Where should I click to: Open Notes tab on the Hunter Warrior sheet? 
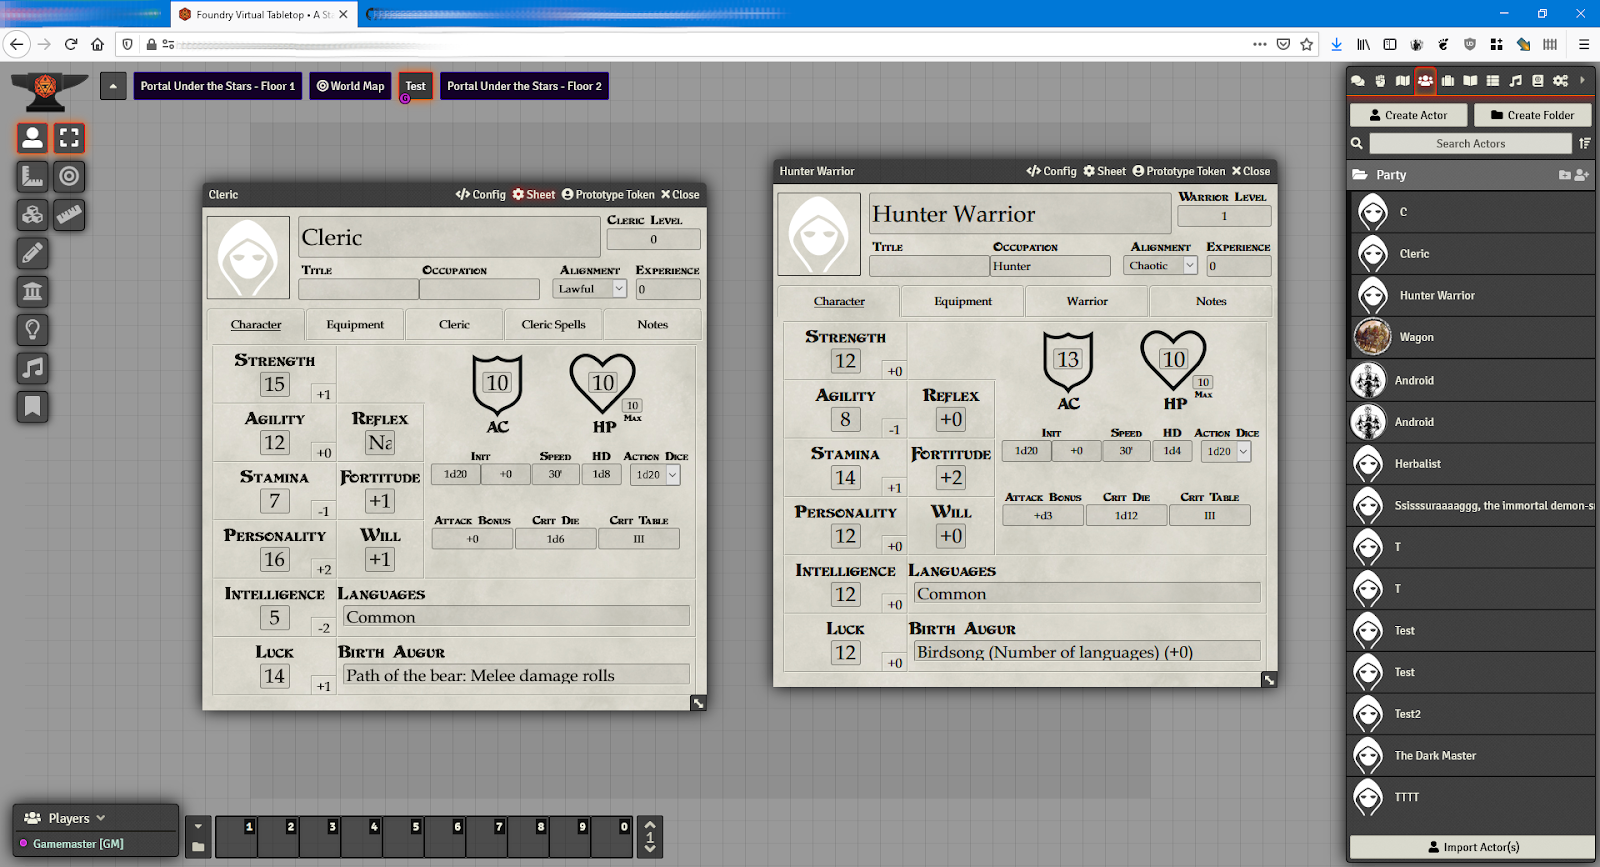tap(1211, 301)
